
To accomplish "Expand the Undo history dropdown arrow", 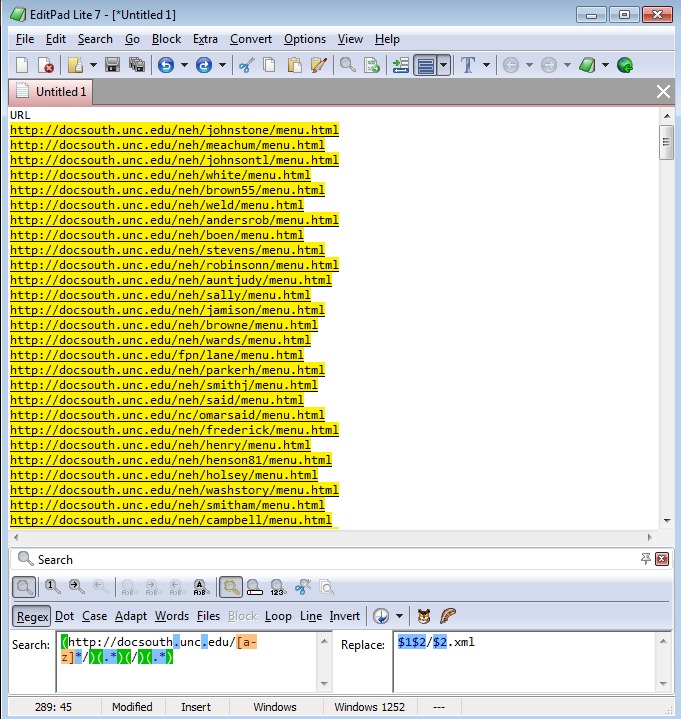I will click(184, 65).
